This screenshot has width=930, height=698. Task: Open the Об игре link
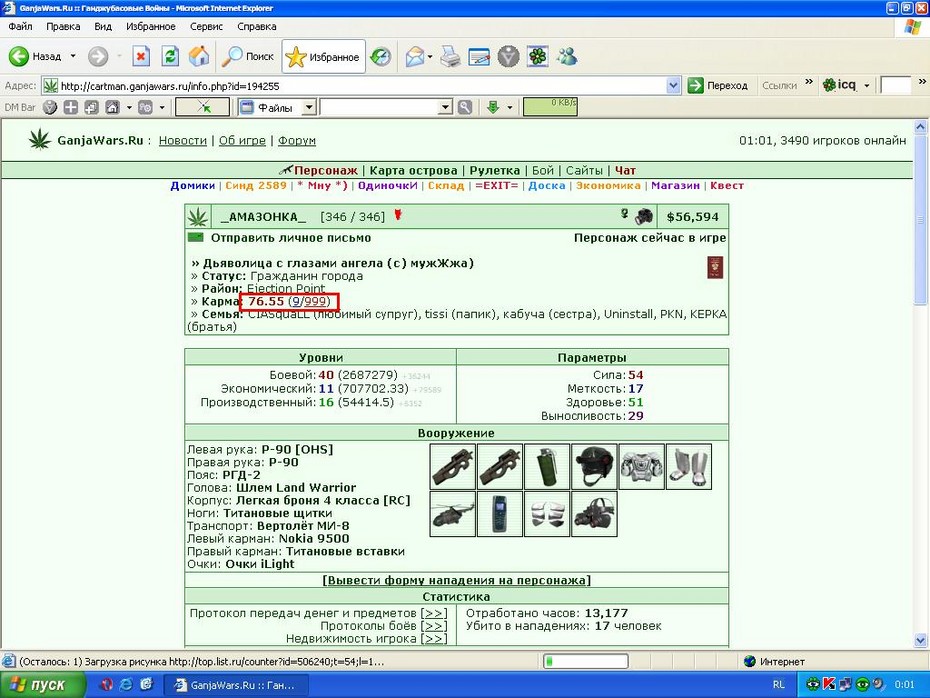point(242,141)
